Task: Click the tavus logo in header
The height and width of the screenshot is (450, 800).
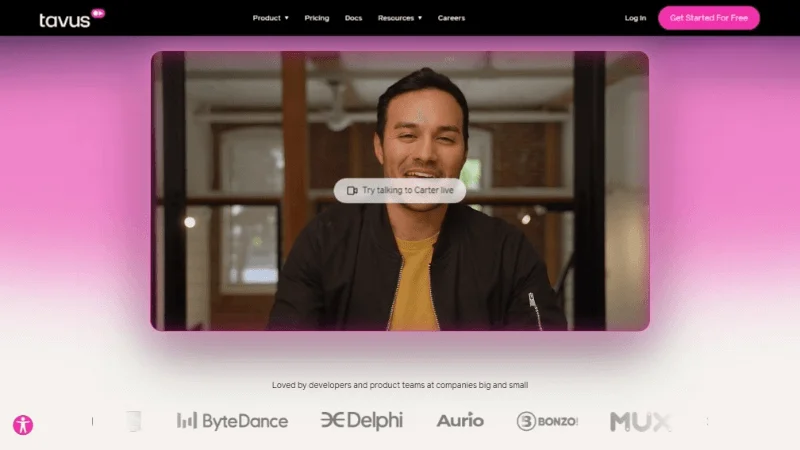Action: pyautogui.click(x=64, y=19)
